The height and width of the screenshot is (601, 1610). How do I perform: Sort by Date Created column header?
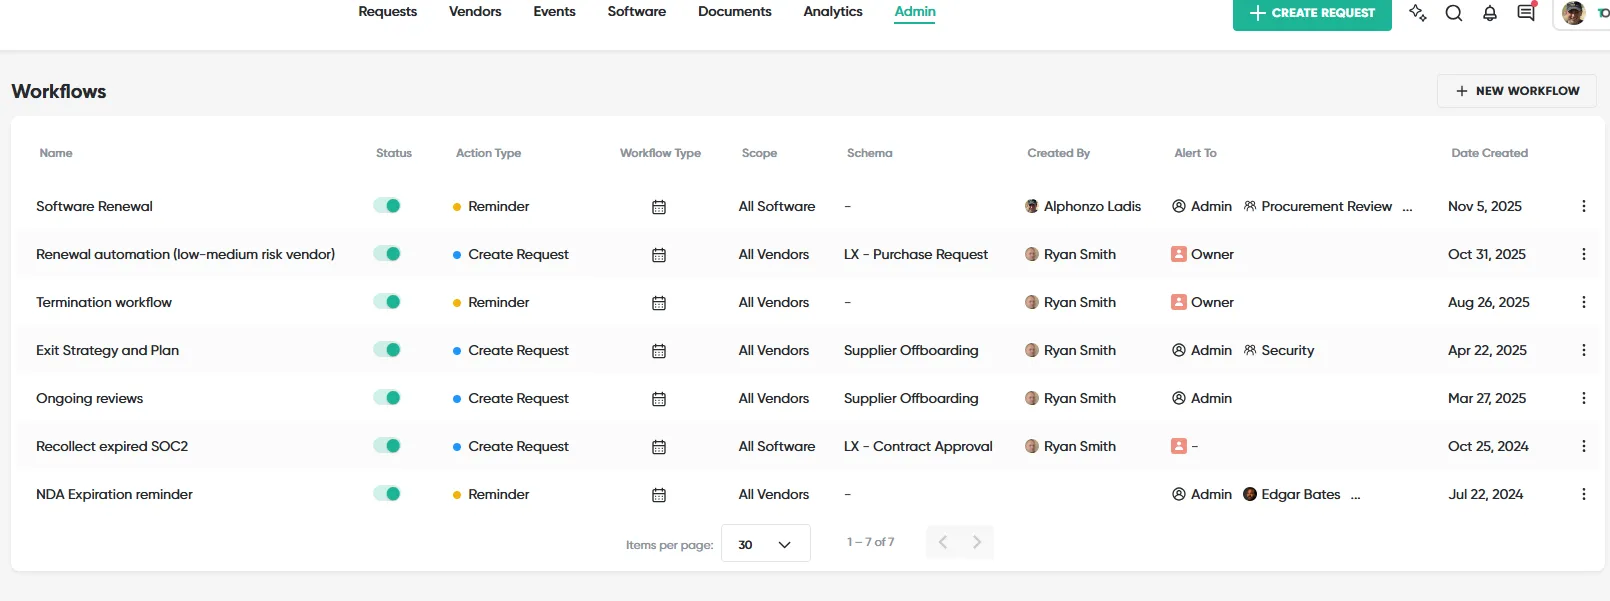click(x=1489, y=153)
